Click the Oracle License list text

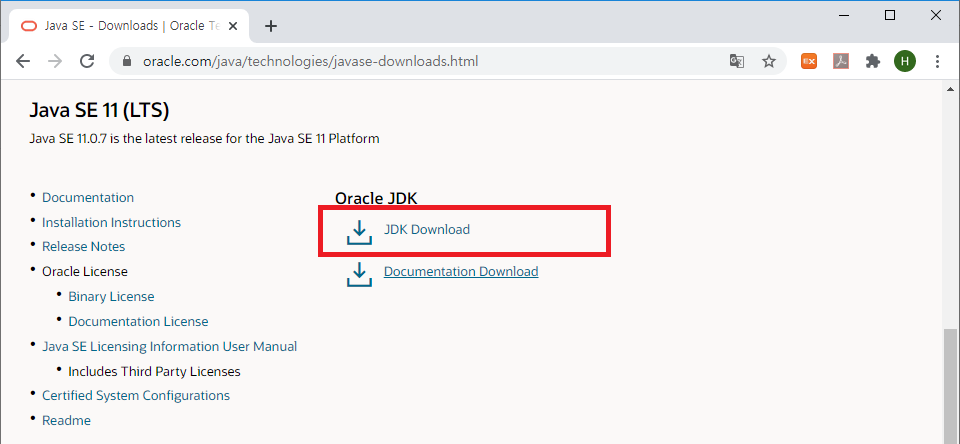click(84, 271)
